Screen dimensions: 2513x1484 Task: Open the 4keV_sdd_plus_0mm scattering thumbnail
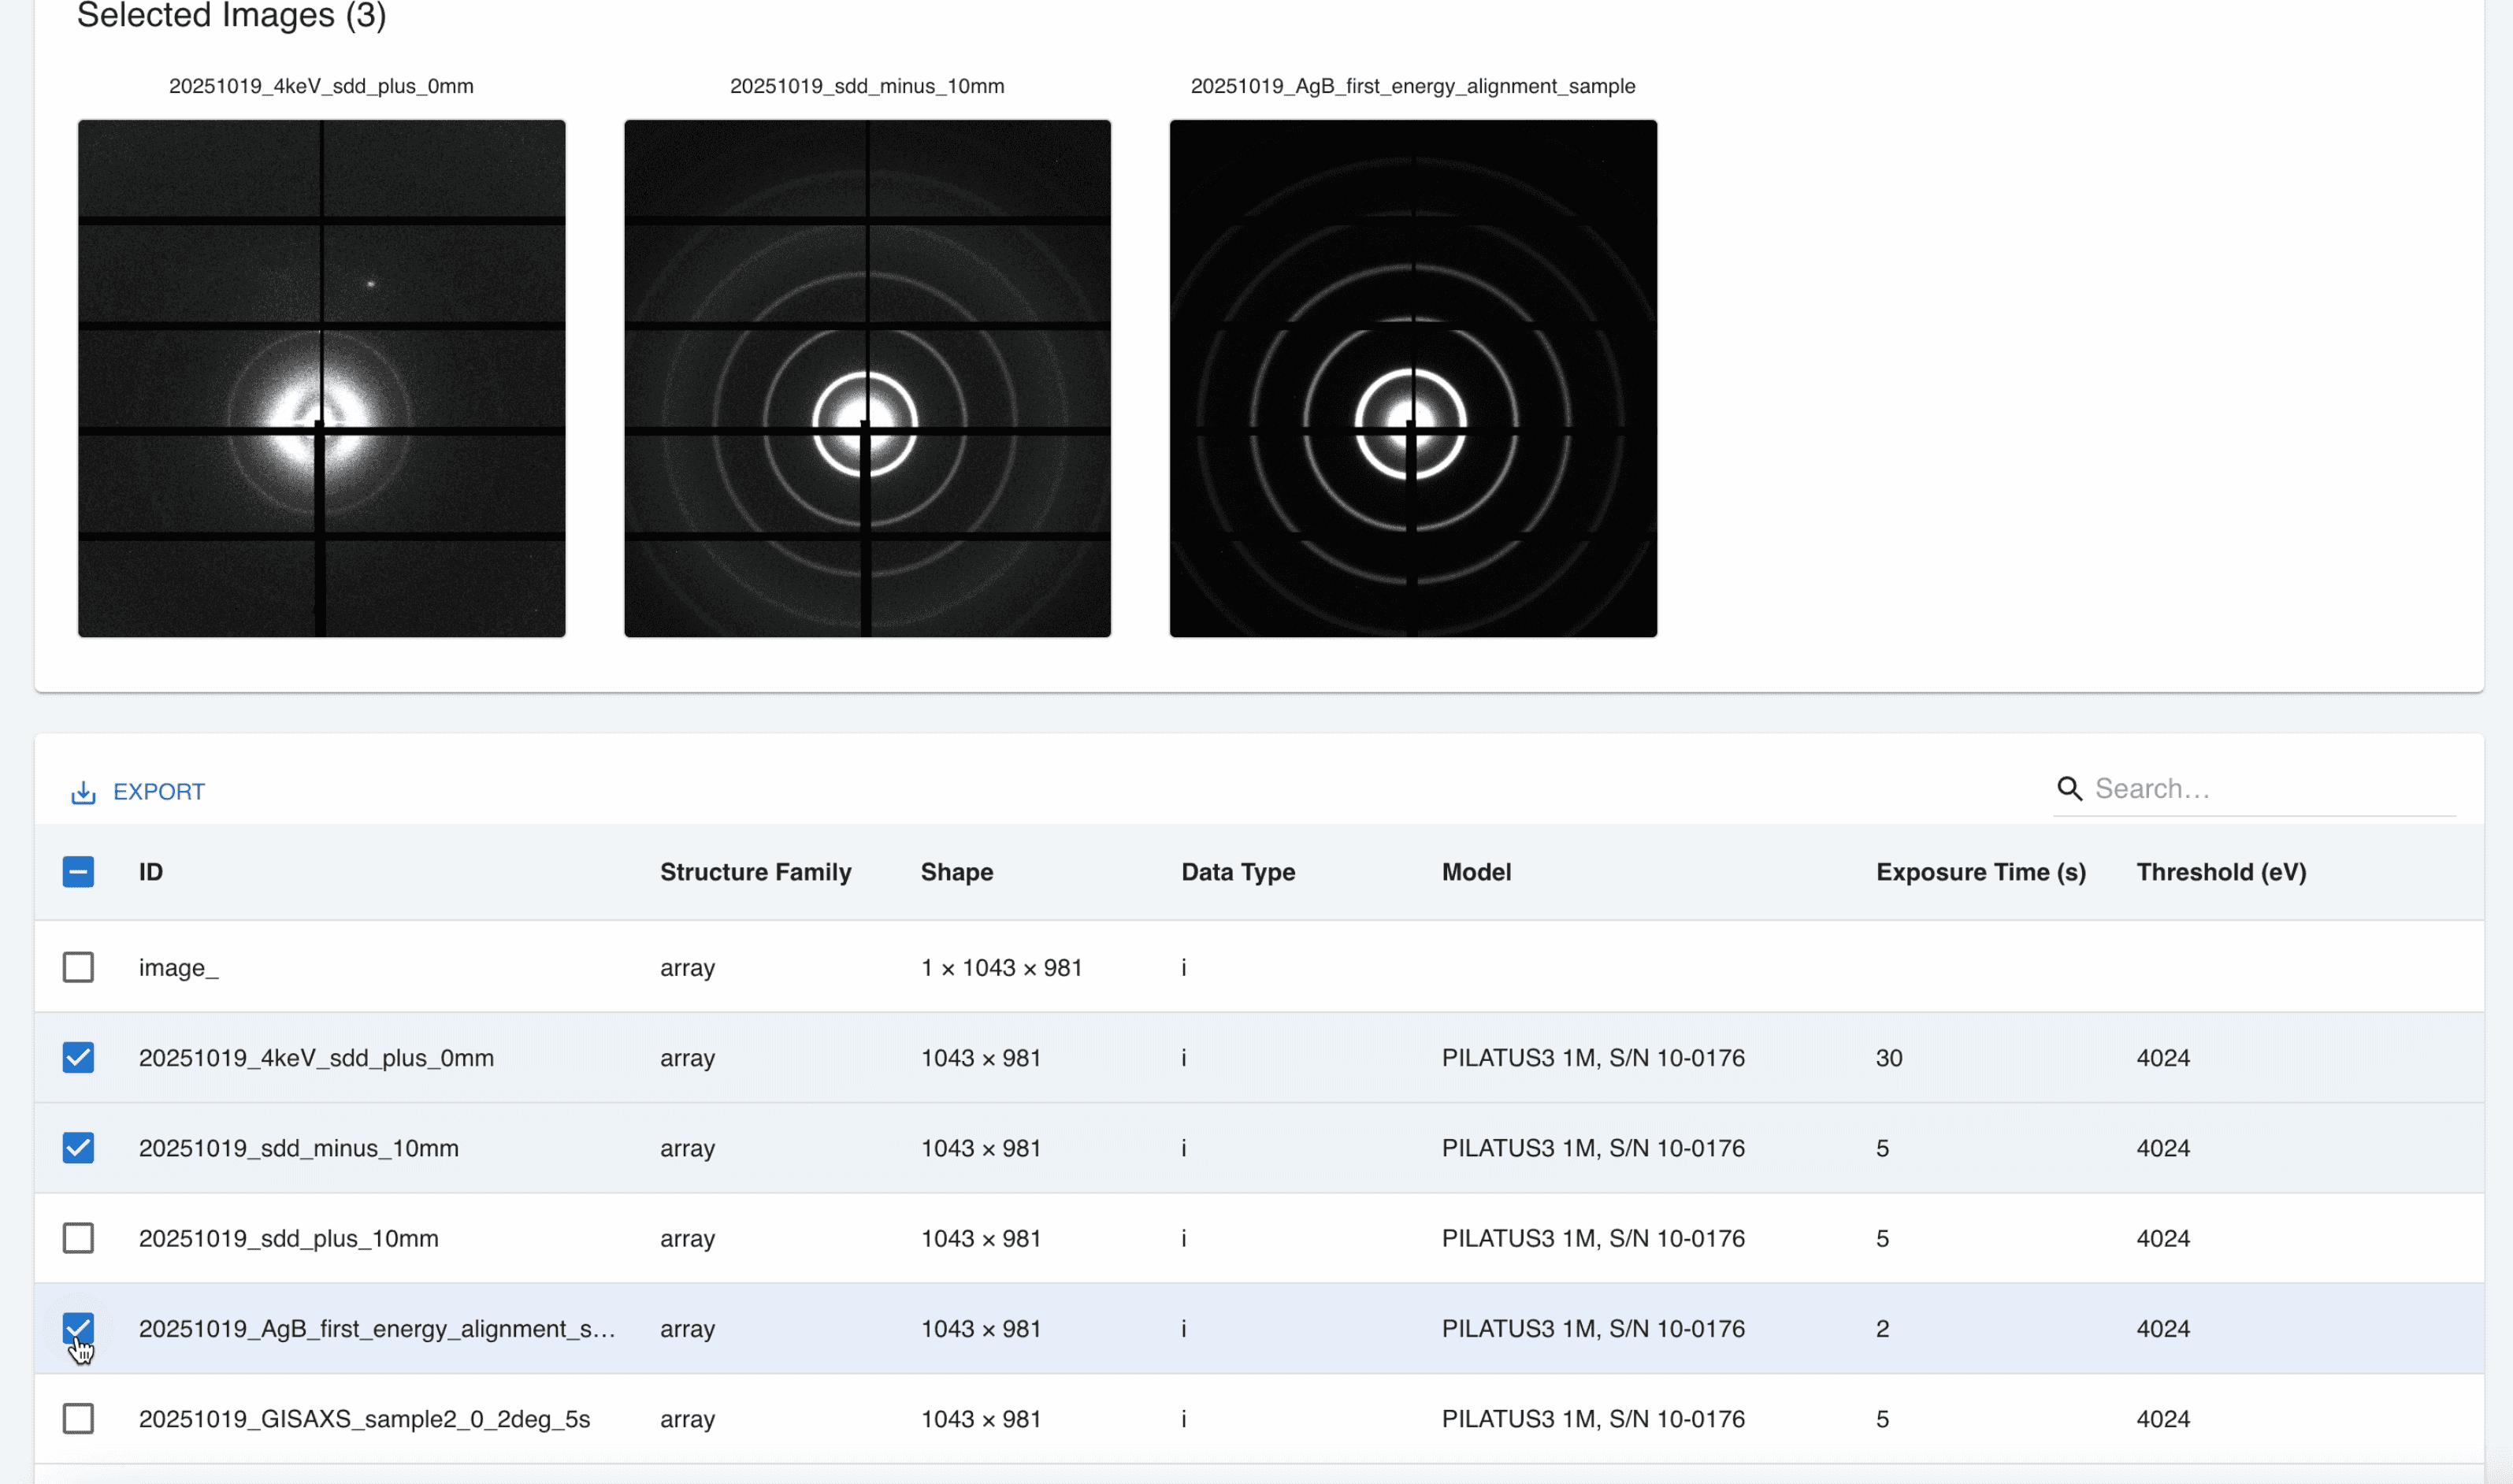point(321,378)
